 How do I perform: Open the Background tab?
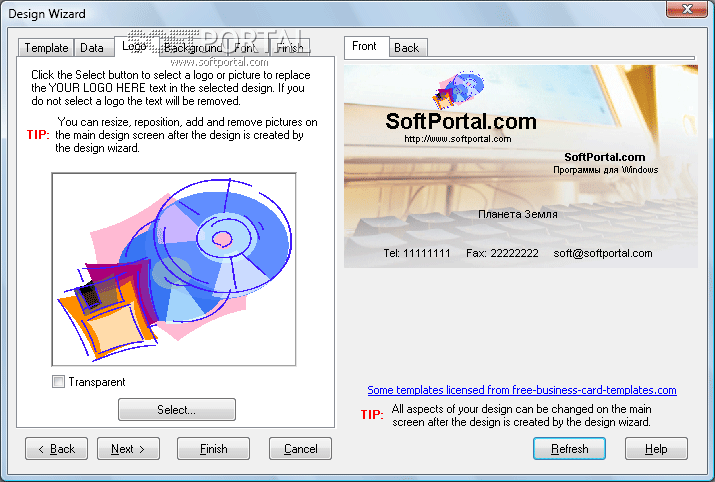pos(193,48)
